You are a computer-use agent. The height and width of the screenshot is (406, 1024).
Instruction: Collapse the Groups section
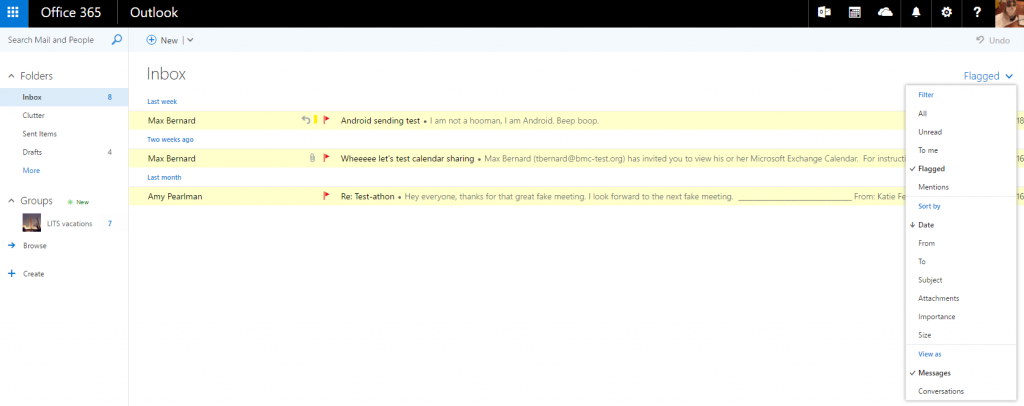[x=11, y=201]
